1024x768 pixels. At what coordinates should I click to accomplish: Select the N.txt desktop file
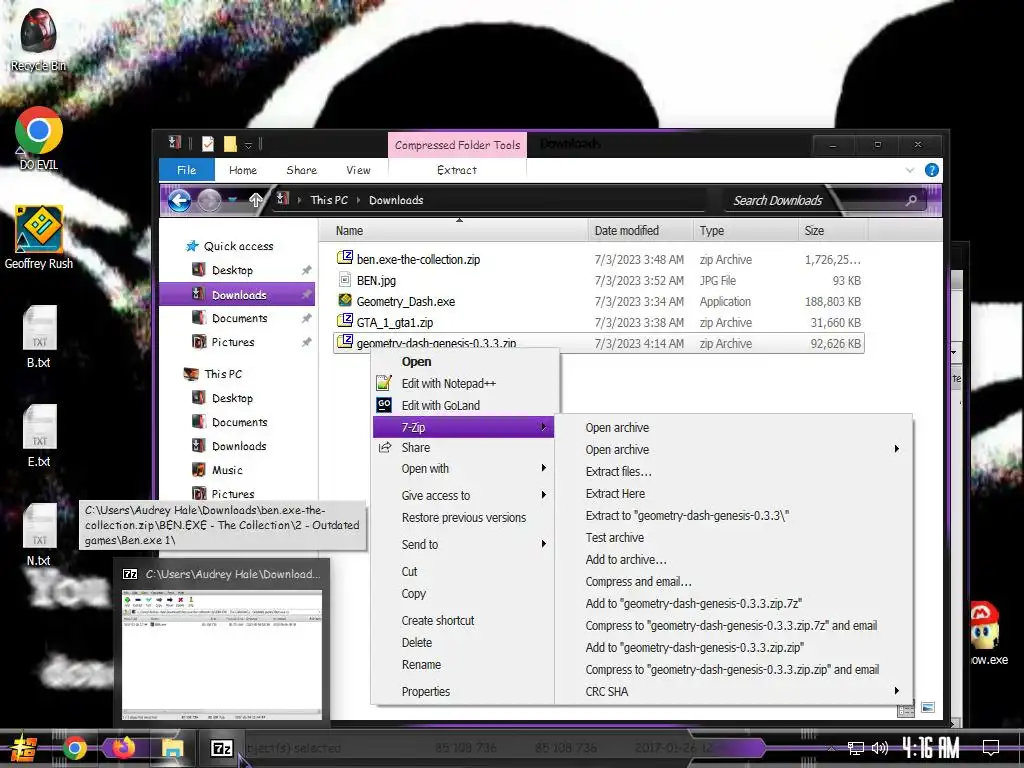pos(39,534)
